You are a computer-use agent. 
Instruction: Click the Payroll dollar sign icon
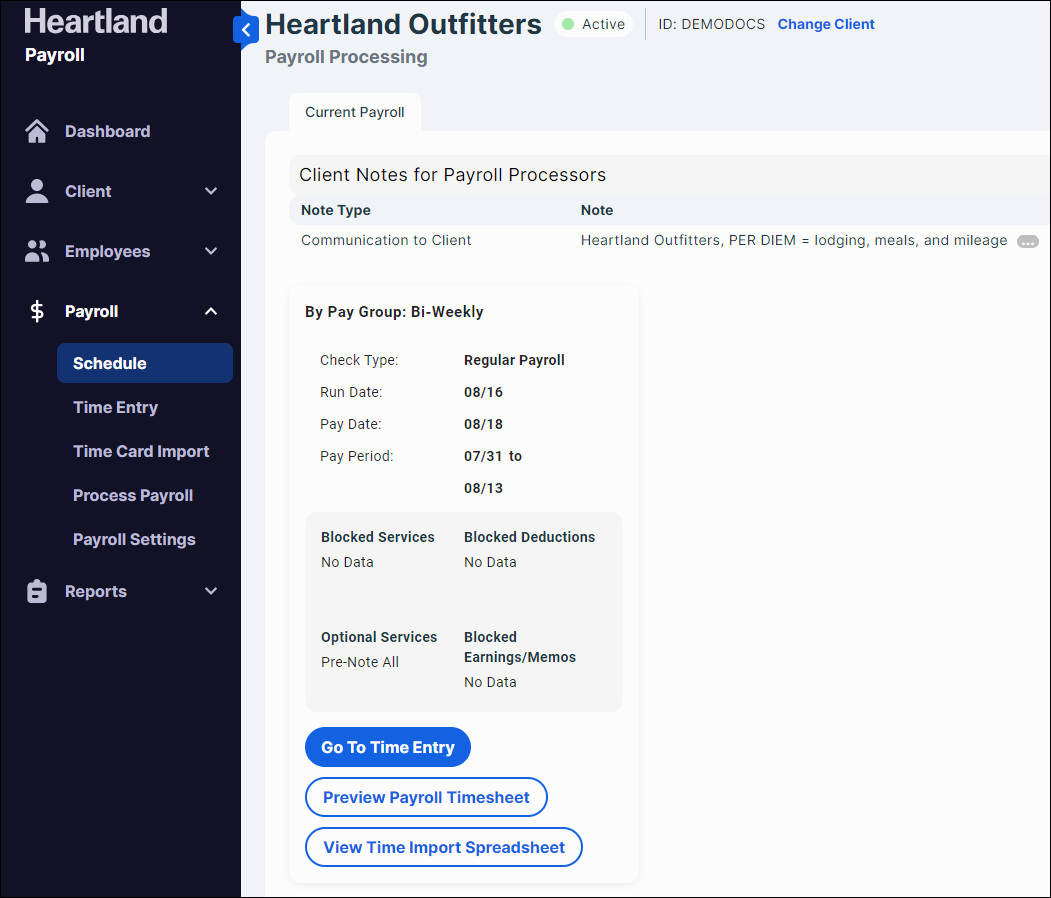37,312
